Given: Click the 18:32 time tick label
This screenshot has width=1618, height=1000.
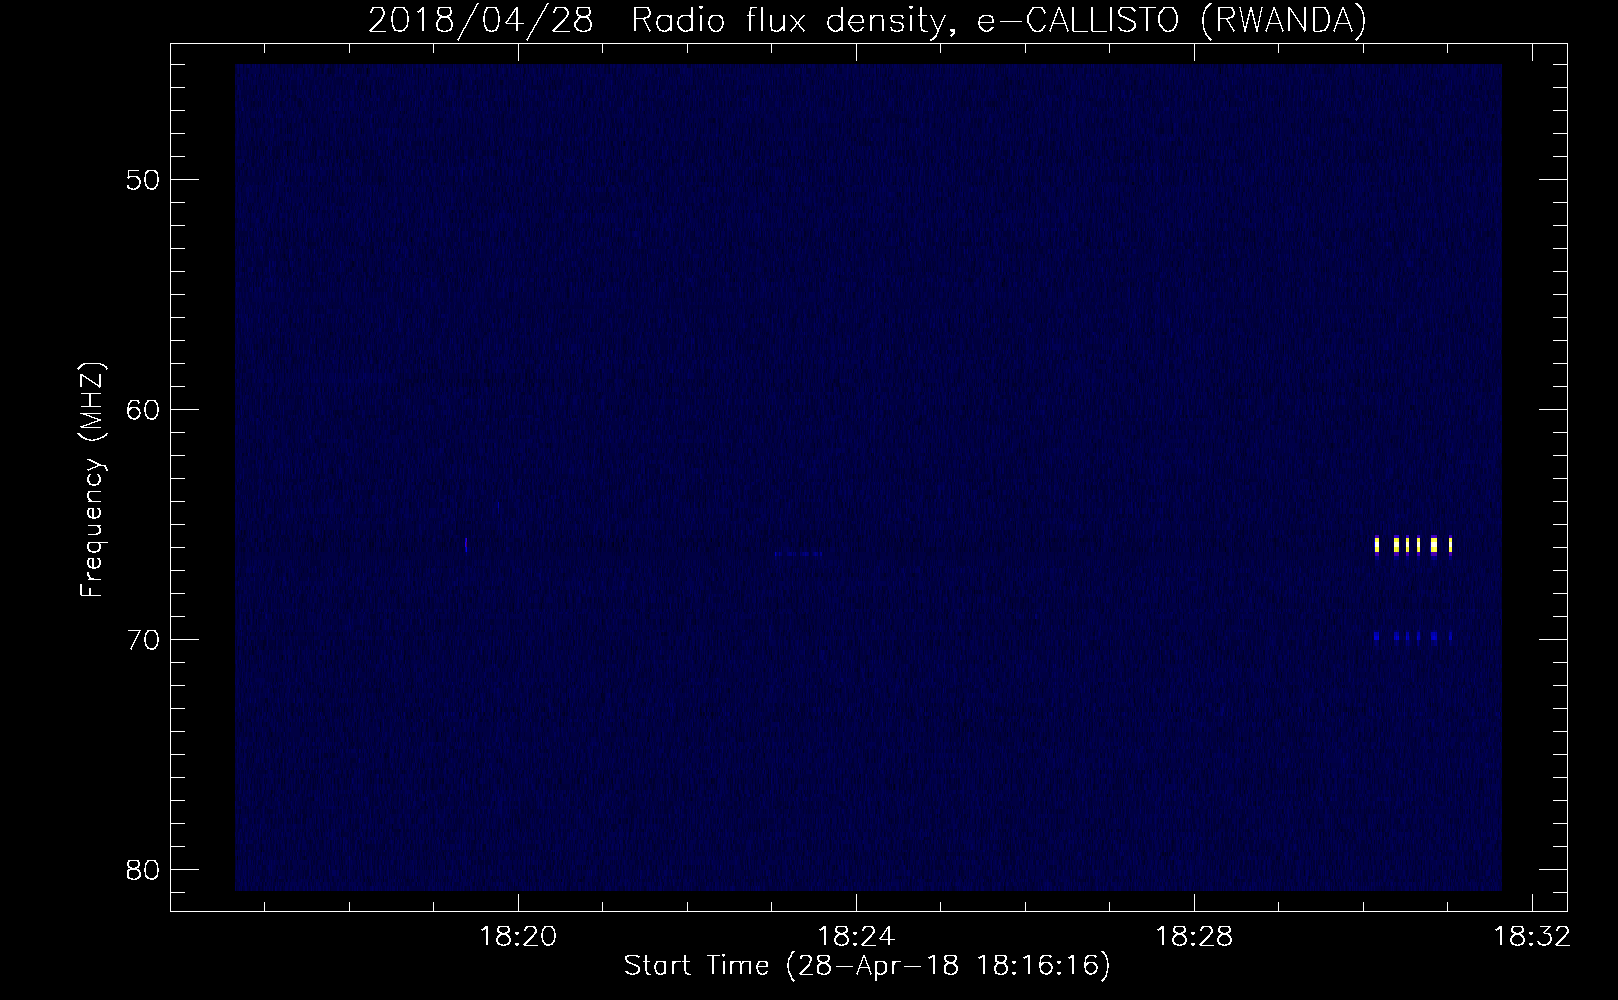Looking at the screenshot, I should 1532,937.
